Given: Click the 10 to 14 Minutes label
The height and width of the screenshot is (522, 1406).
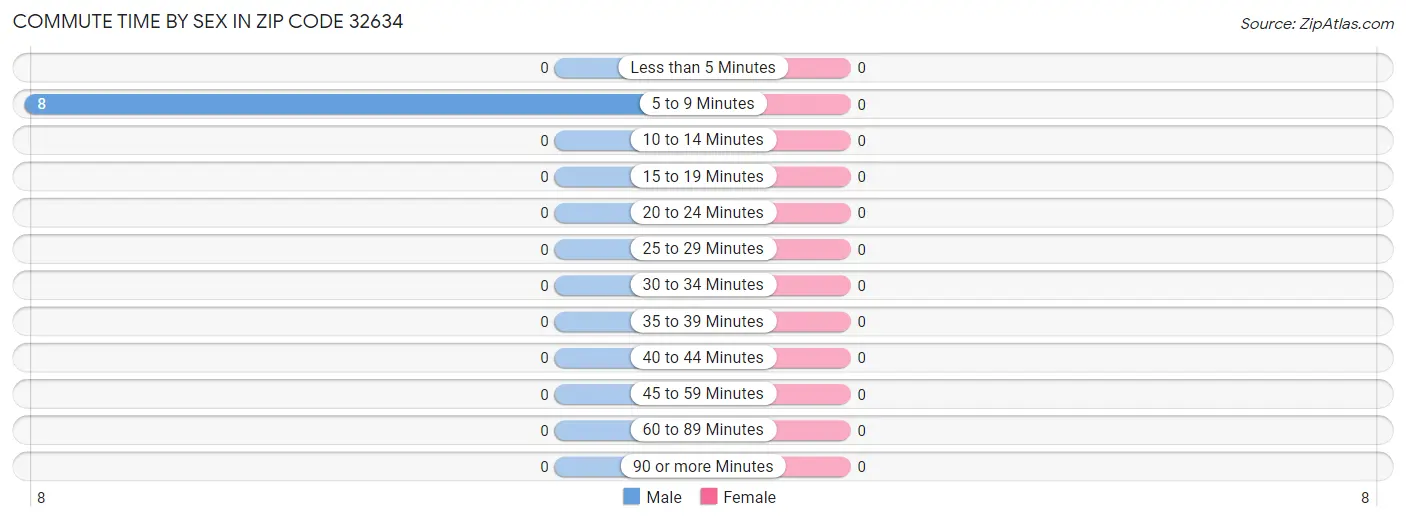Looking at the screenshot, I should coord(703,140).
